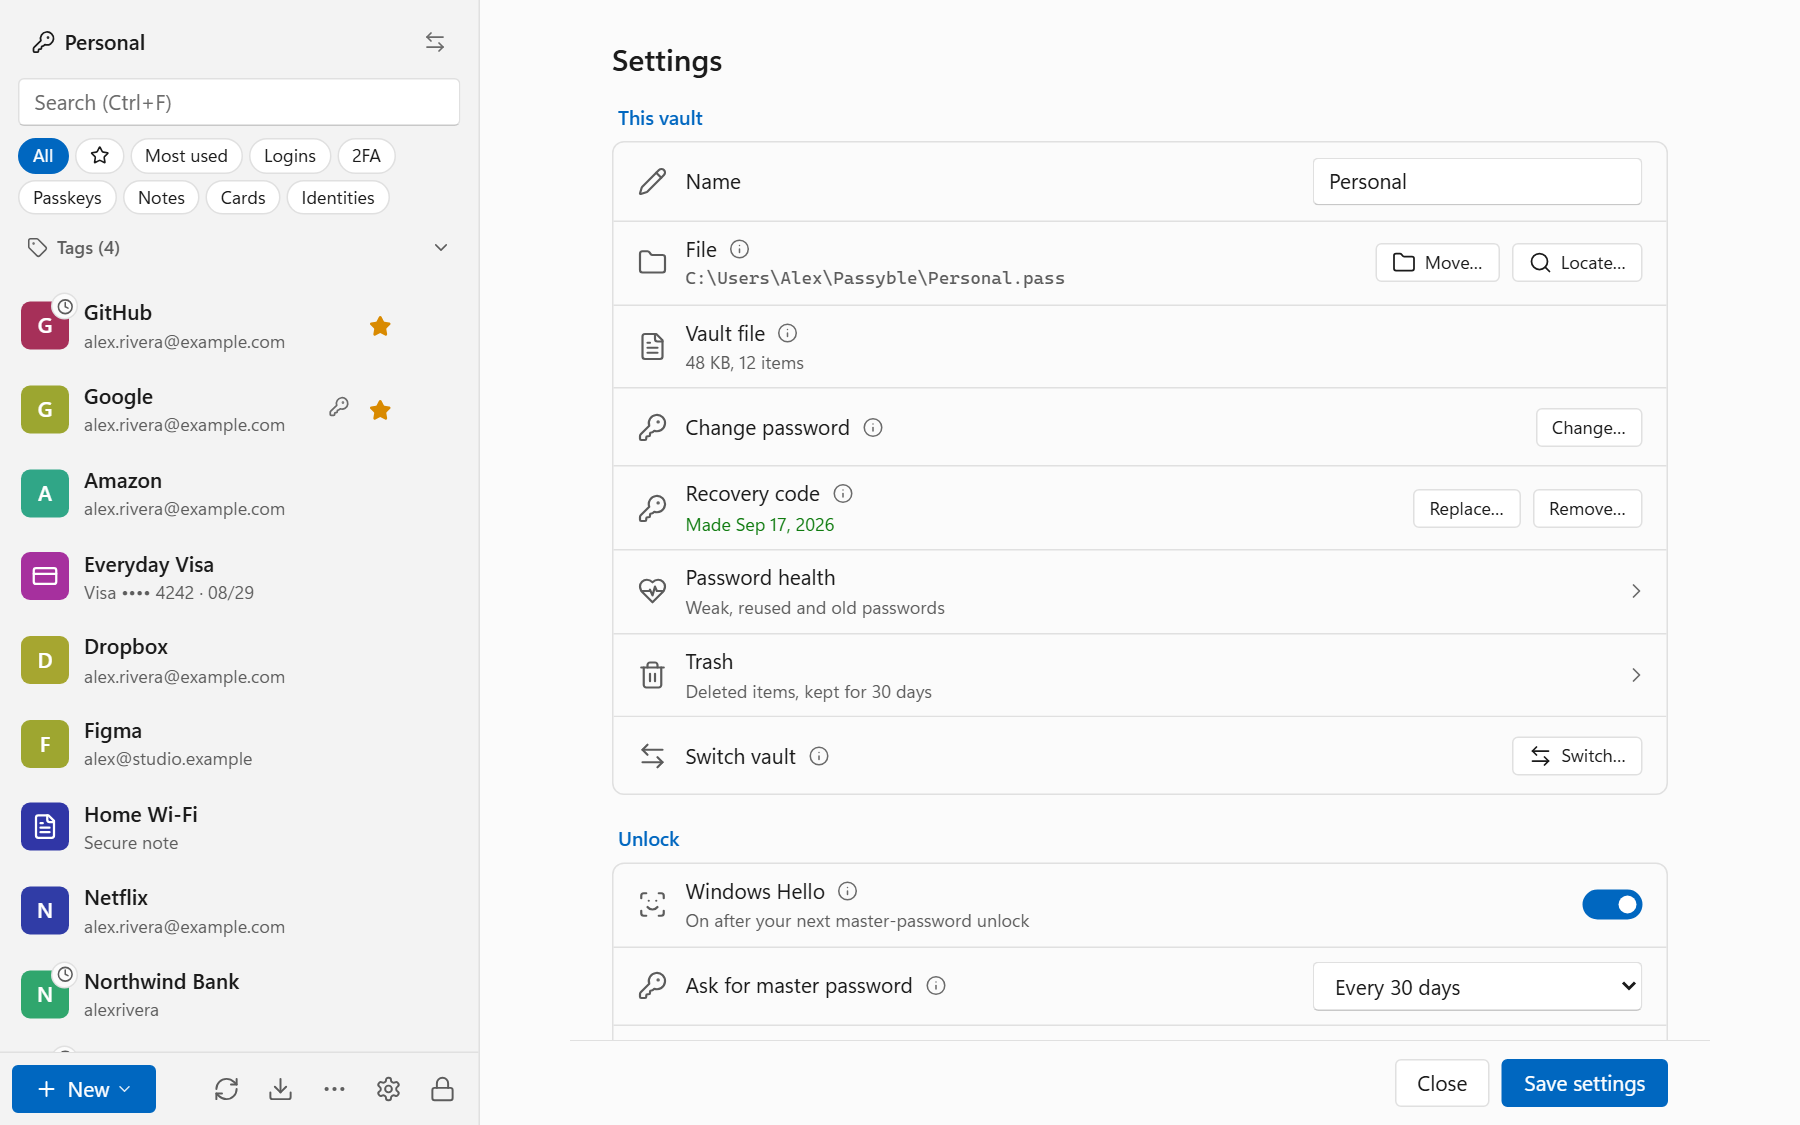Screen dimensions: 1800x1125
Task: Click the star icon on the Google entry
Action: coord(380,410)
